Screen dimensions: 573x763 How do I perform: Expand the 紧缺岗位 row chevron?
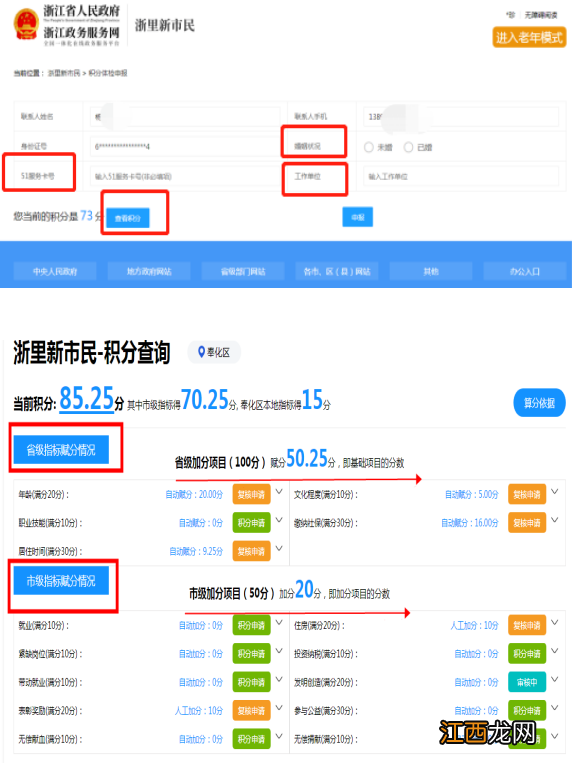pos(279,651)
